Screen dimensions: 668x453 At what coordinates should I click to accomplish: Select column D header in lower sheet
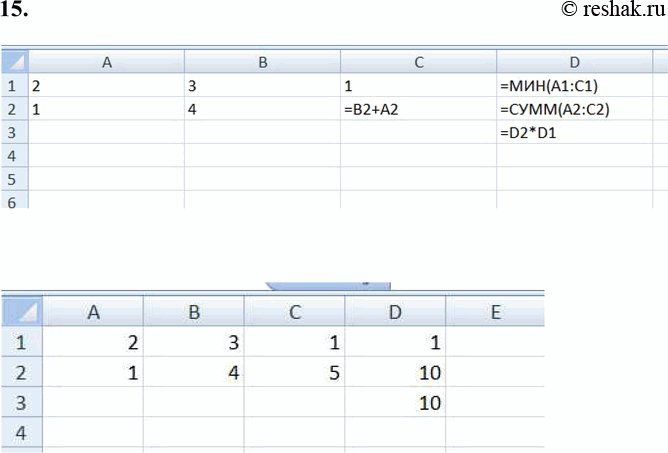point(395,312)
